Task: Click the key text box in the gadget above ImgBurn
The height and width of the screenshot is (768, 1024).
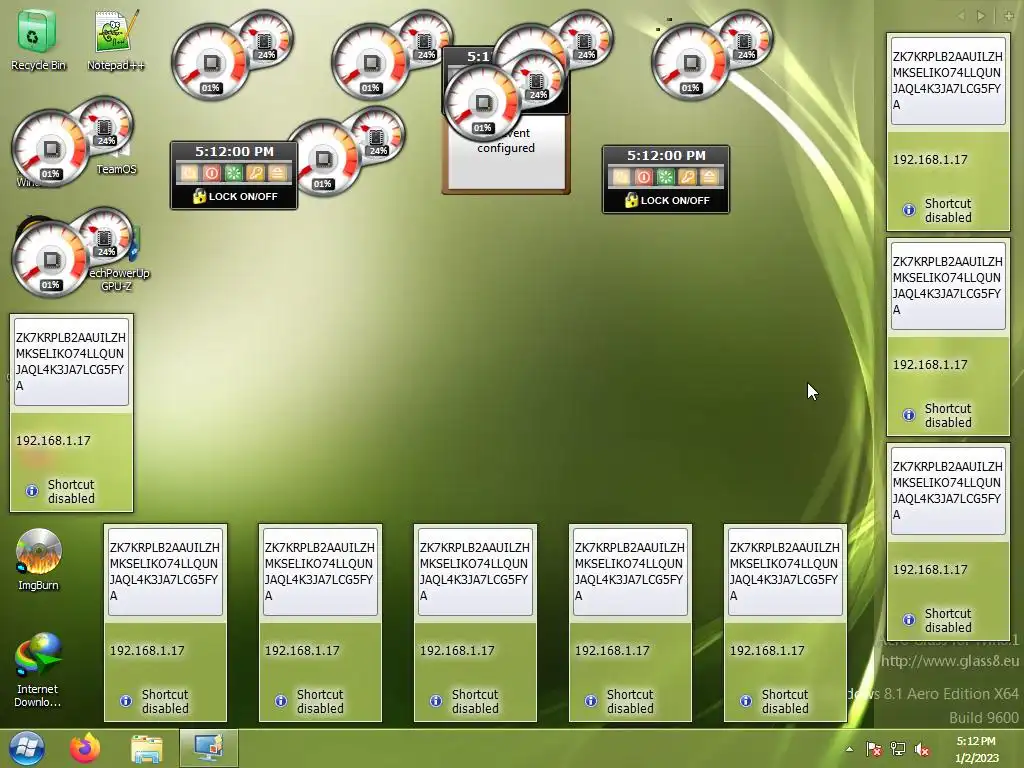Action: pos(71,362)
